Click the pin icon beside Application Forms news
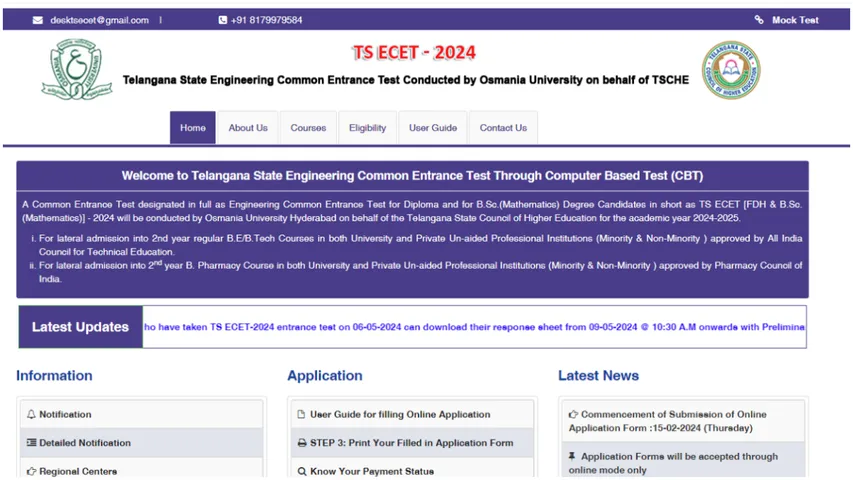853x480 pixels. click(x=572, y=456)
